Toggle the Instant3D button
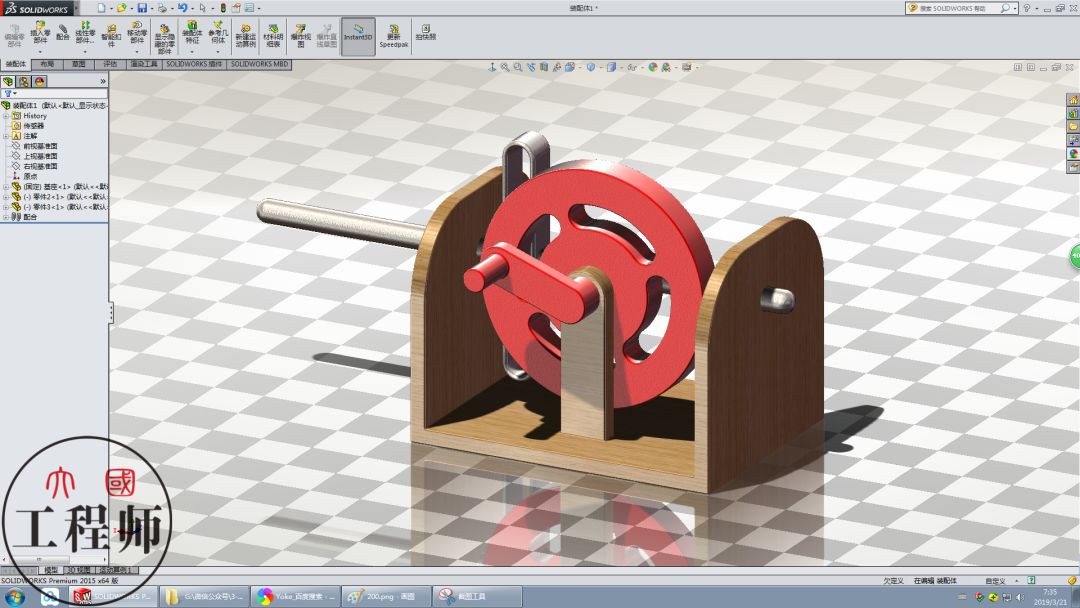Viewport: 1080px width, 608px height. (x=358, y=36)
